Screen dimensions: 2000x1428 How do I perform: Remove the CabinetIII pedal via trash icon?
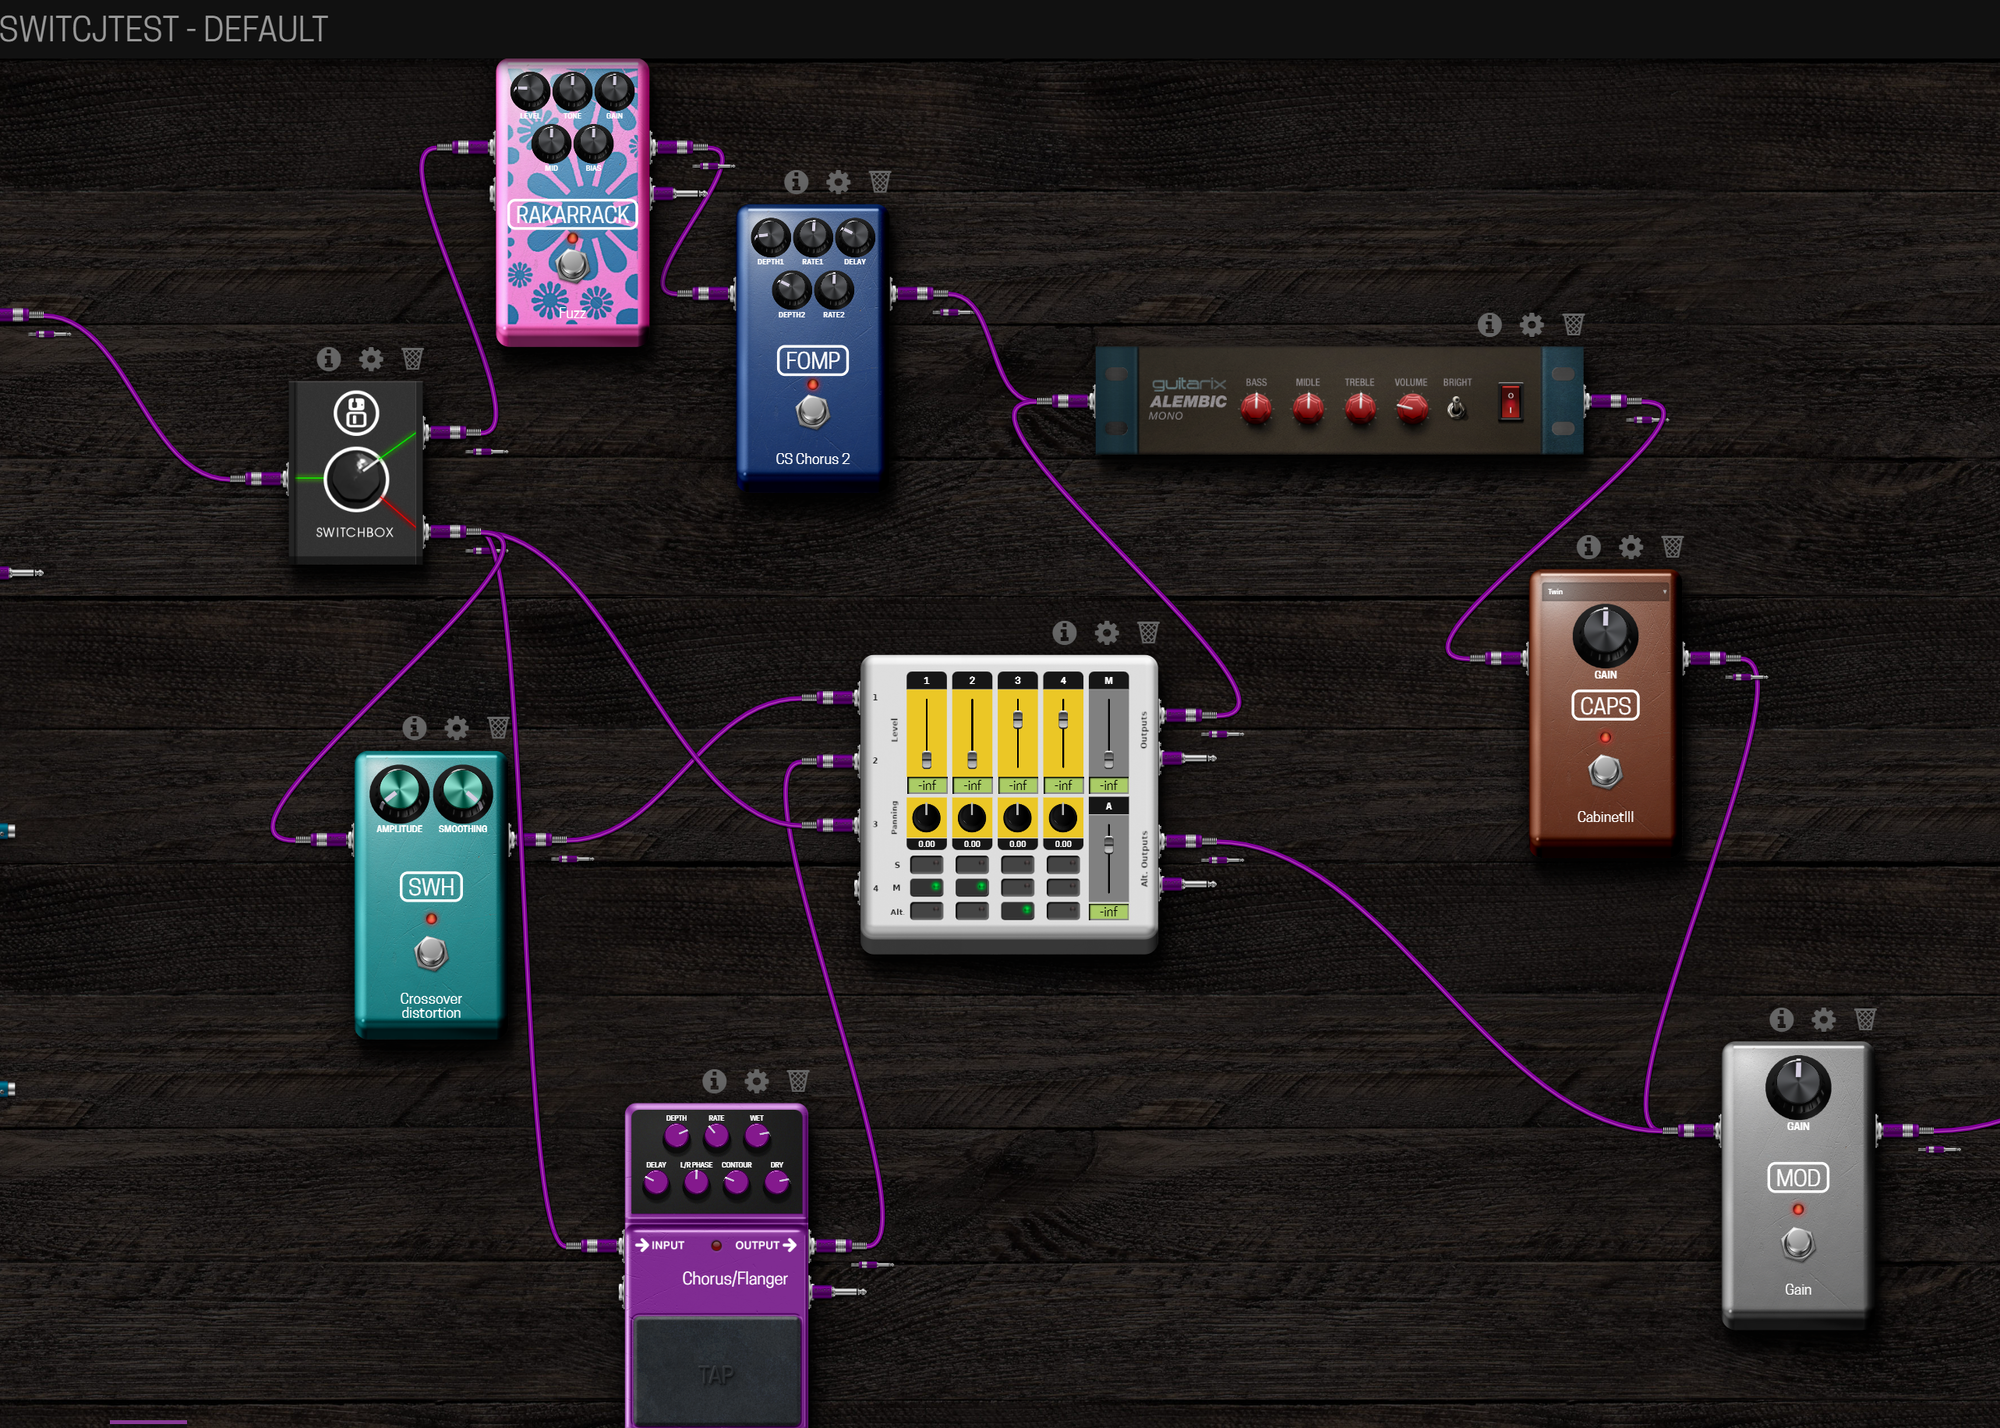coord(1673,546)
